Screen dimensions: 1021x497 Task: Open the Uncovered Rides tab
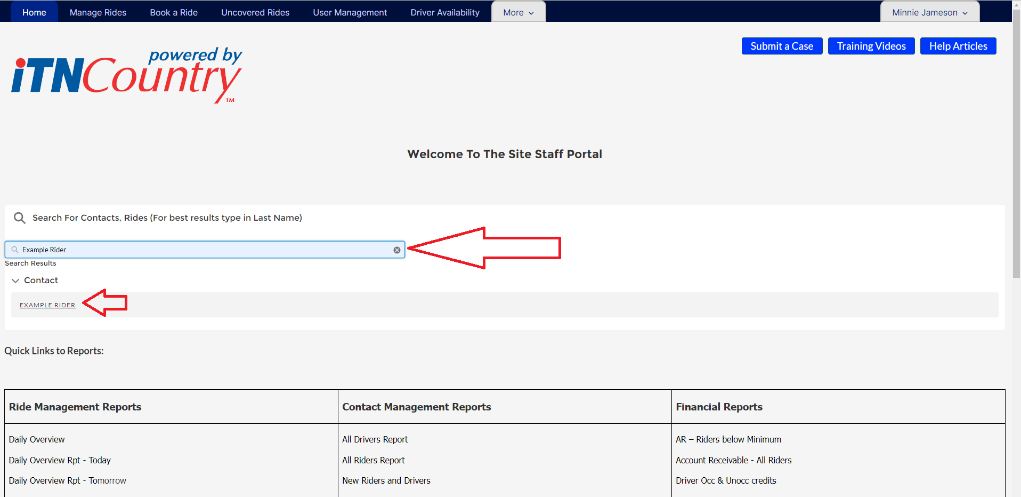(x=255, y=13)
